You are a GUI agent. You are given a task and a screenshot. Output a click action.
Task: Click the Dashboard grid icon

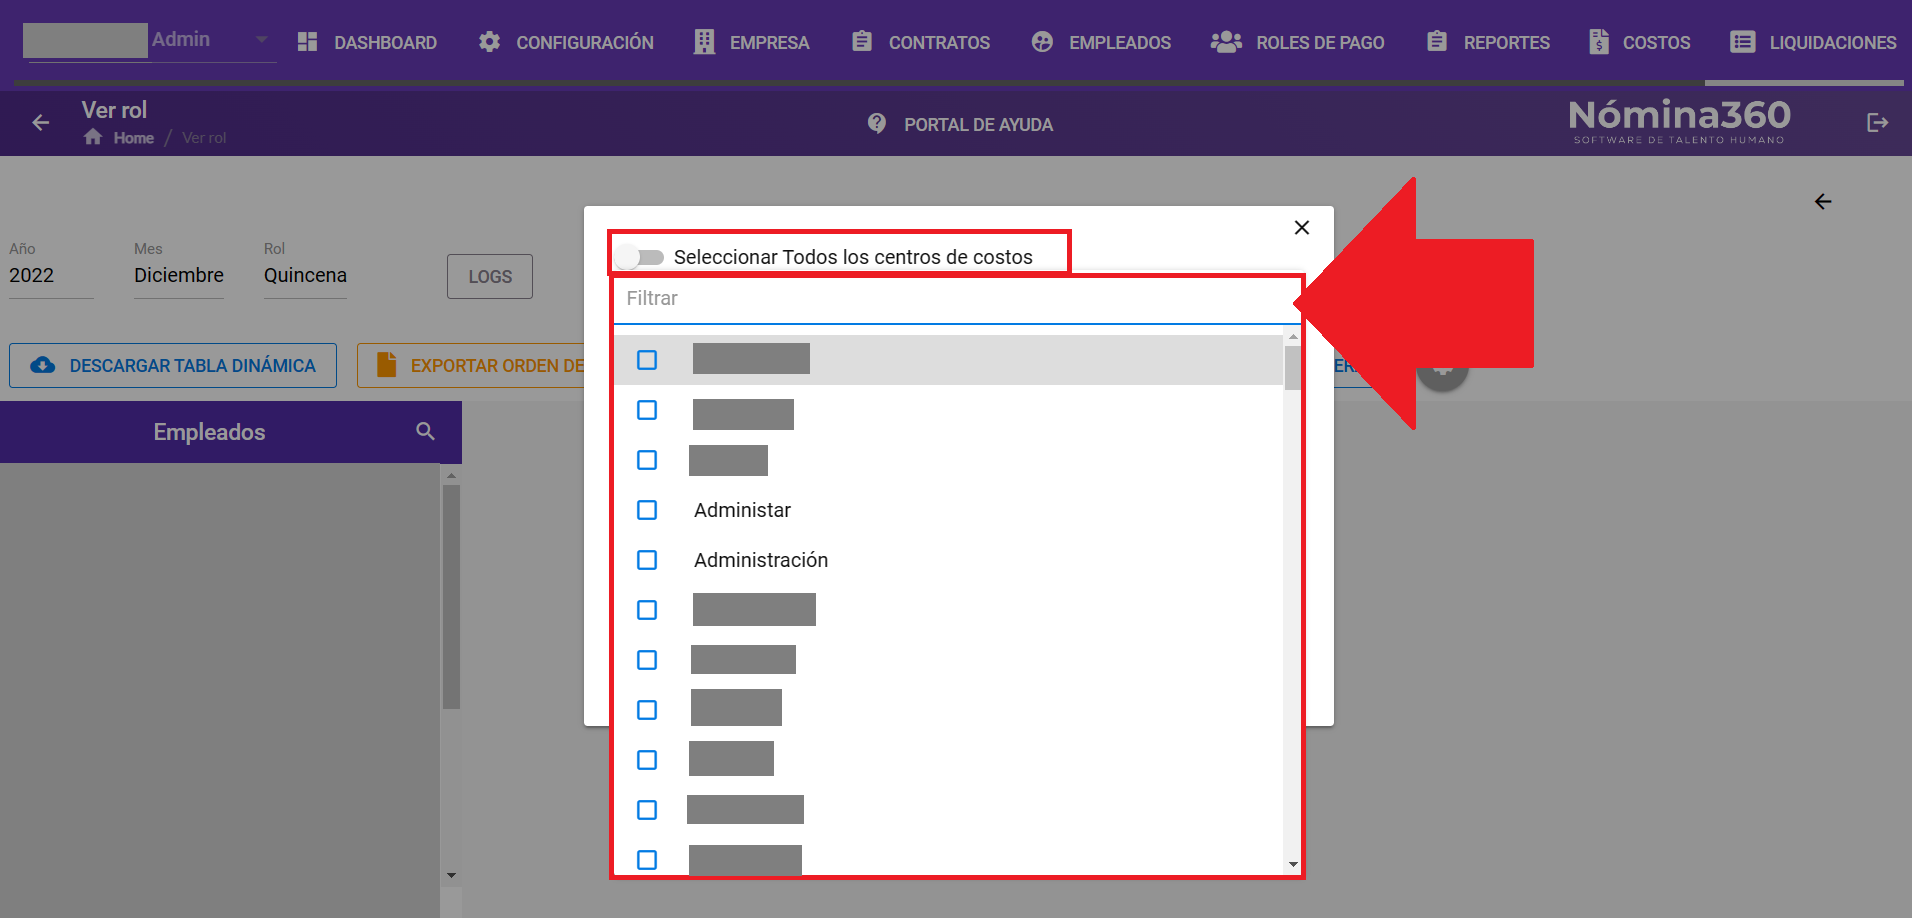coord(308,42)
